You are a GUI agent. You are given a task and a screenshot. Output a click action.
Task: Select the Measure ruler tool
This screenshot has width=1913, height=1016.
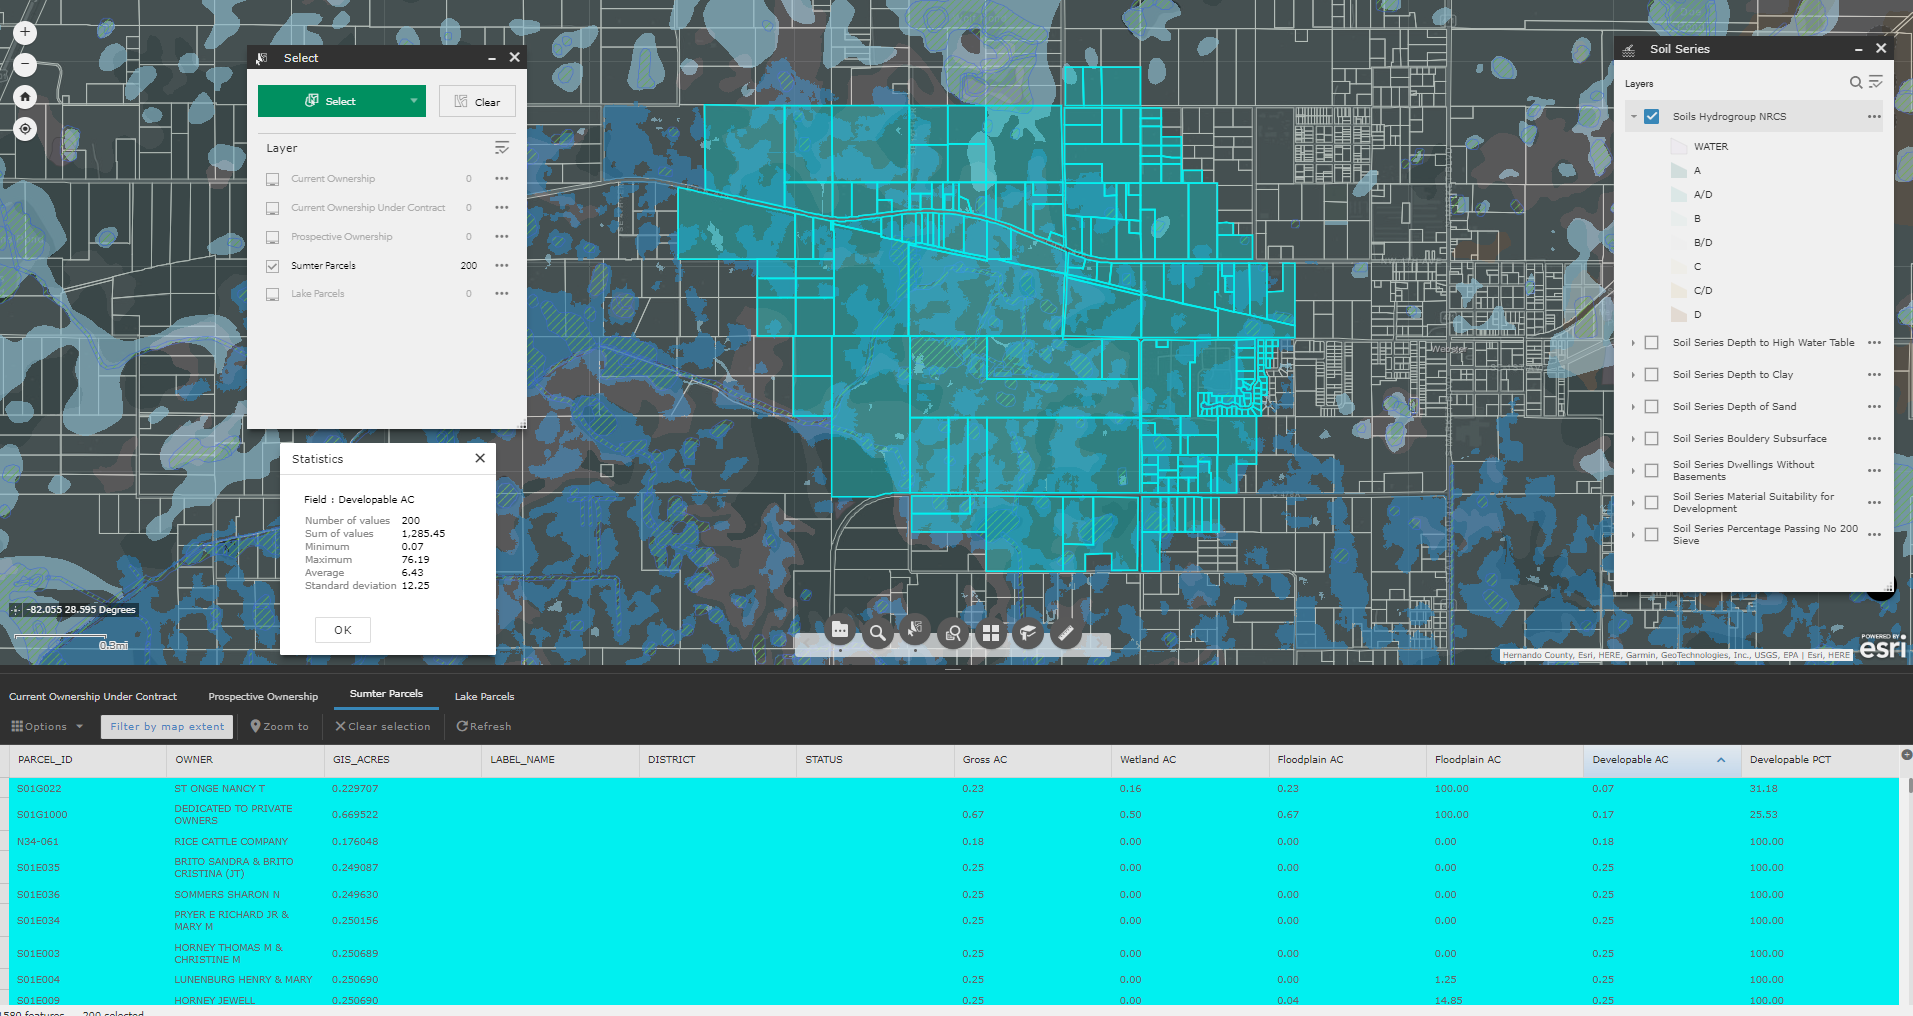click(1066, 632)
